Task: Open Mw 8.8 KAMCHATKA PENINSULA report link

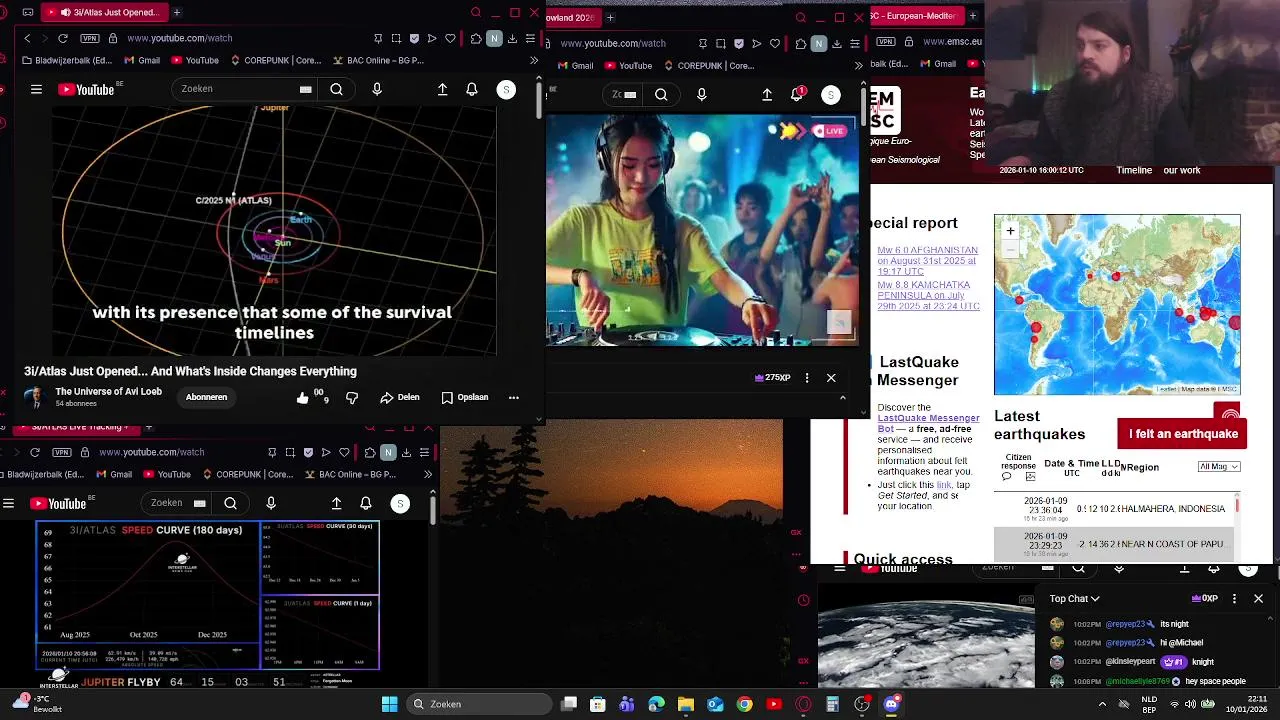Action: click(928, 295)
